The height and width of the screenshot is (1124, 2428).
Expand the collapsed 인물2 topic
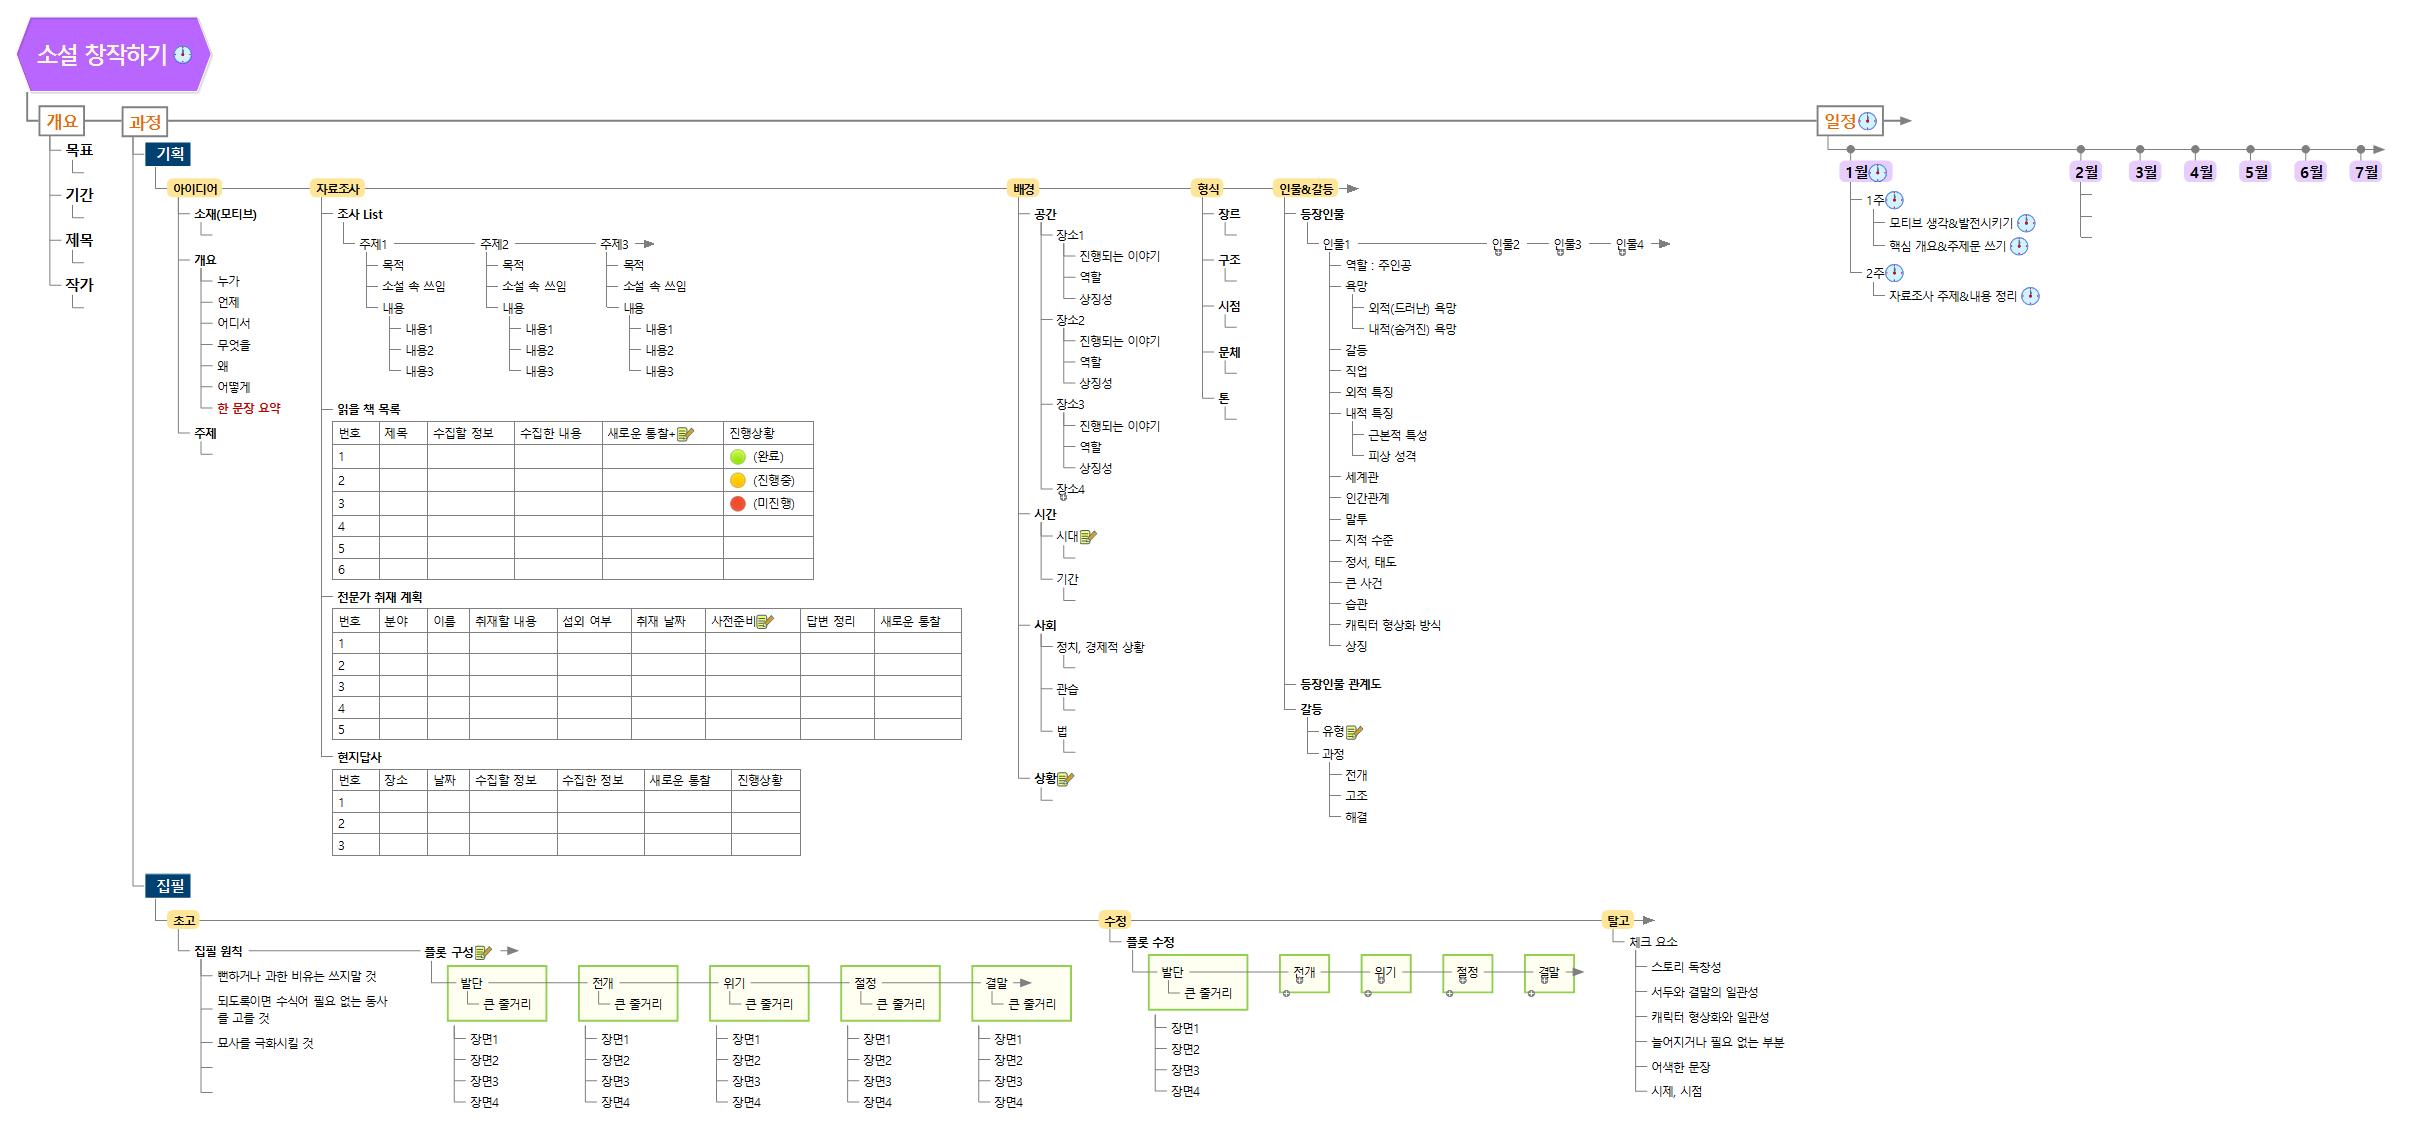pos(1498,253)
